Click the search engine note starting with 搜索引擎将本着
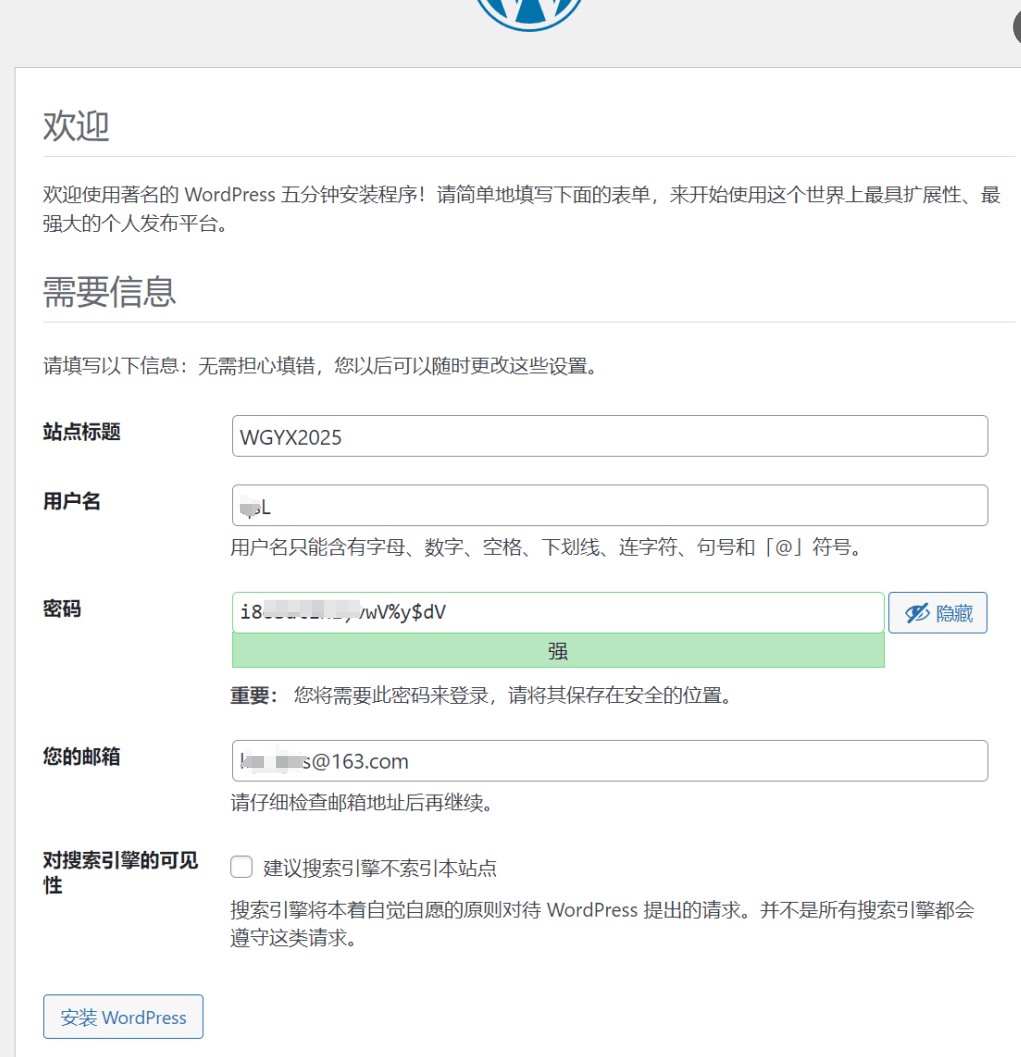Viewport: 1021px width, 1057px height. tap(602, 924)
